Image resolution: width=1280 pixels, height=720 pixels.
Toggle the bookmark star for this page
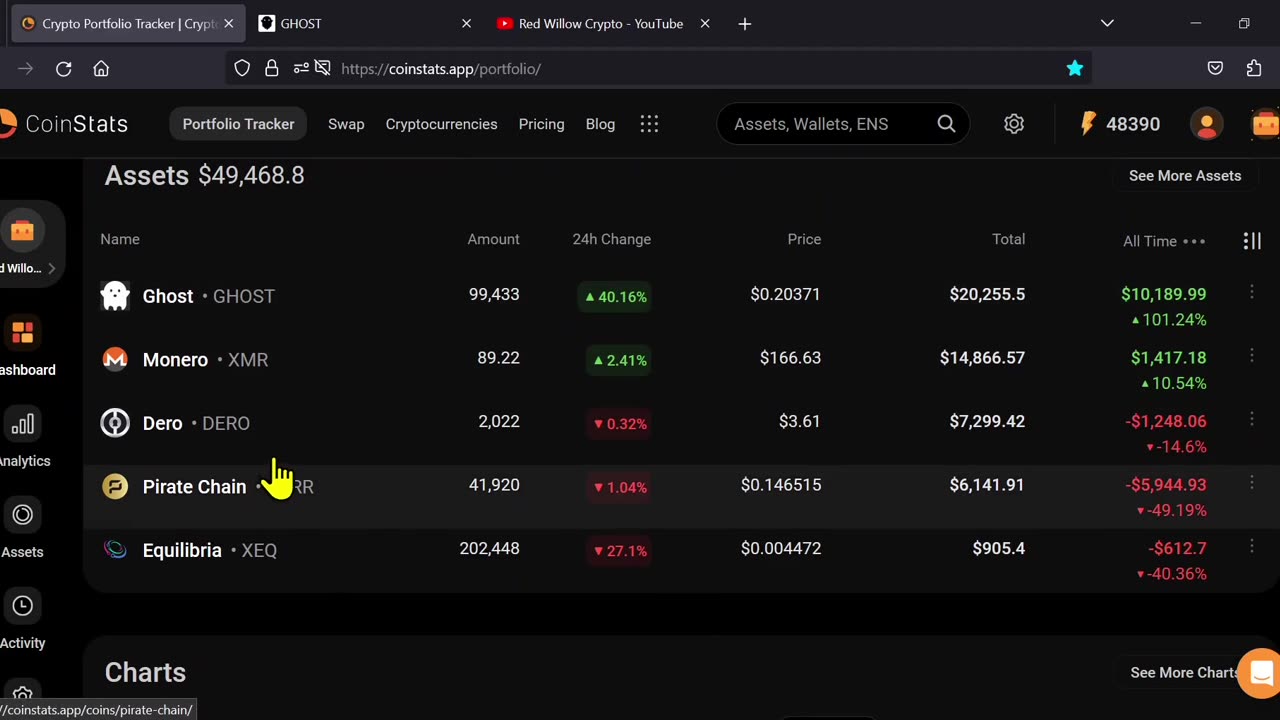coord(1075,68)
